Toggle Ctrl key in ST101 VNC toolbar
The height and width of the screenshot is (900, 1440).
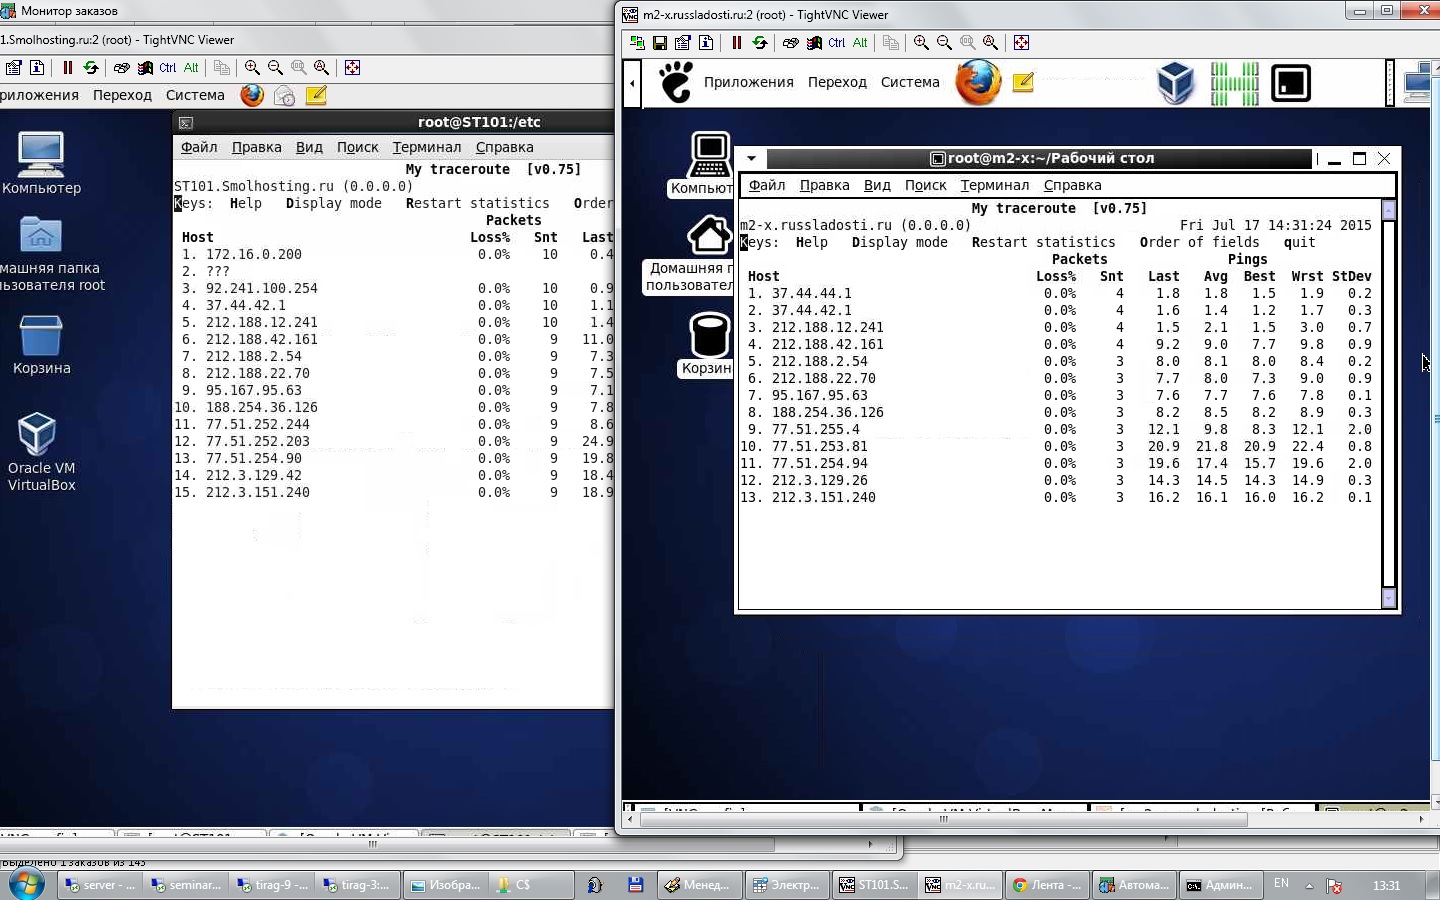[168, 68]
